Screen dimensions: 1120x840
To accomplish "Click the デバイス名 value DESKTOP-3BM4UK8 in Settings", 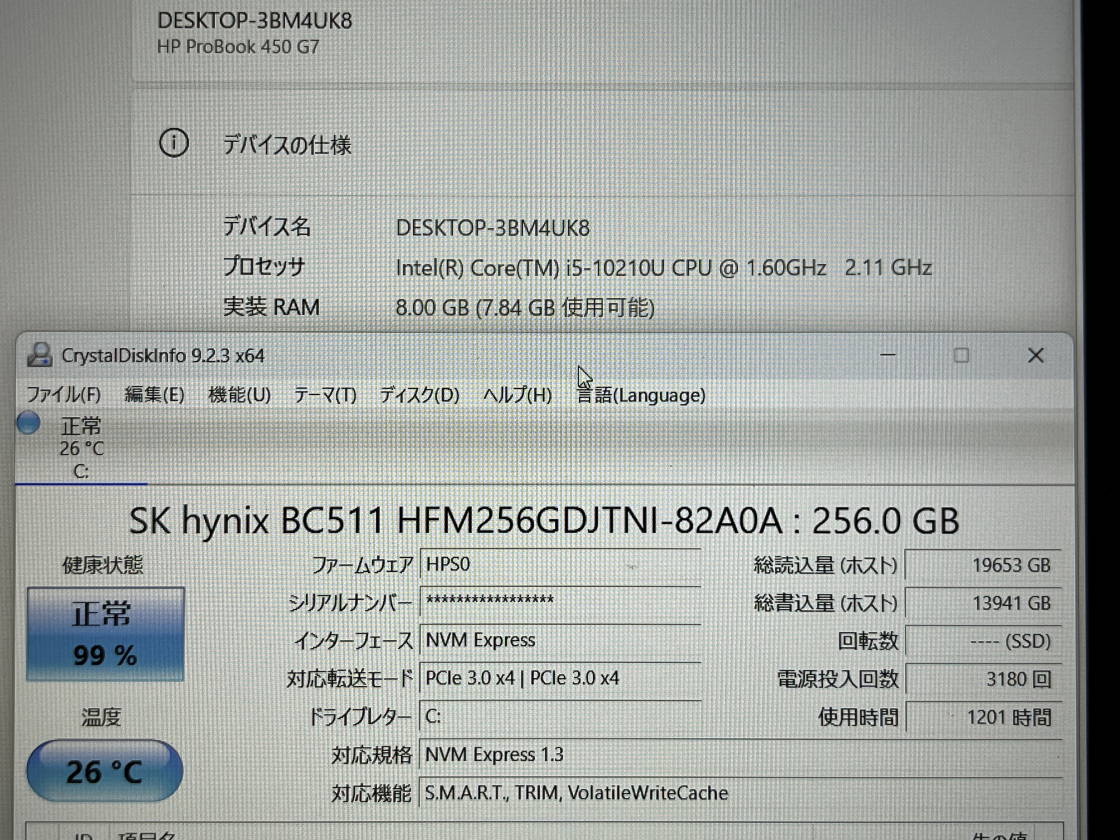I will point(493,228).
